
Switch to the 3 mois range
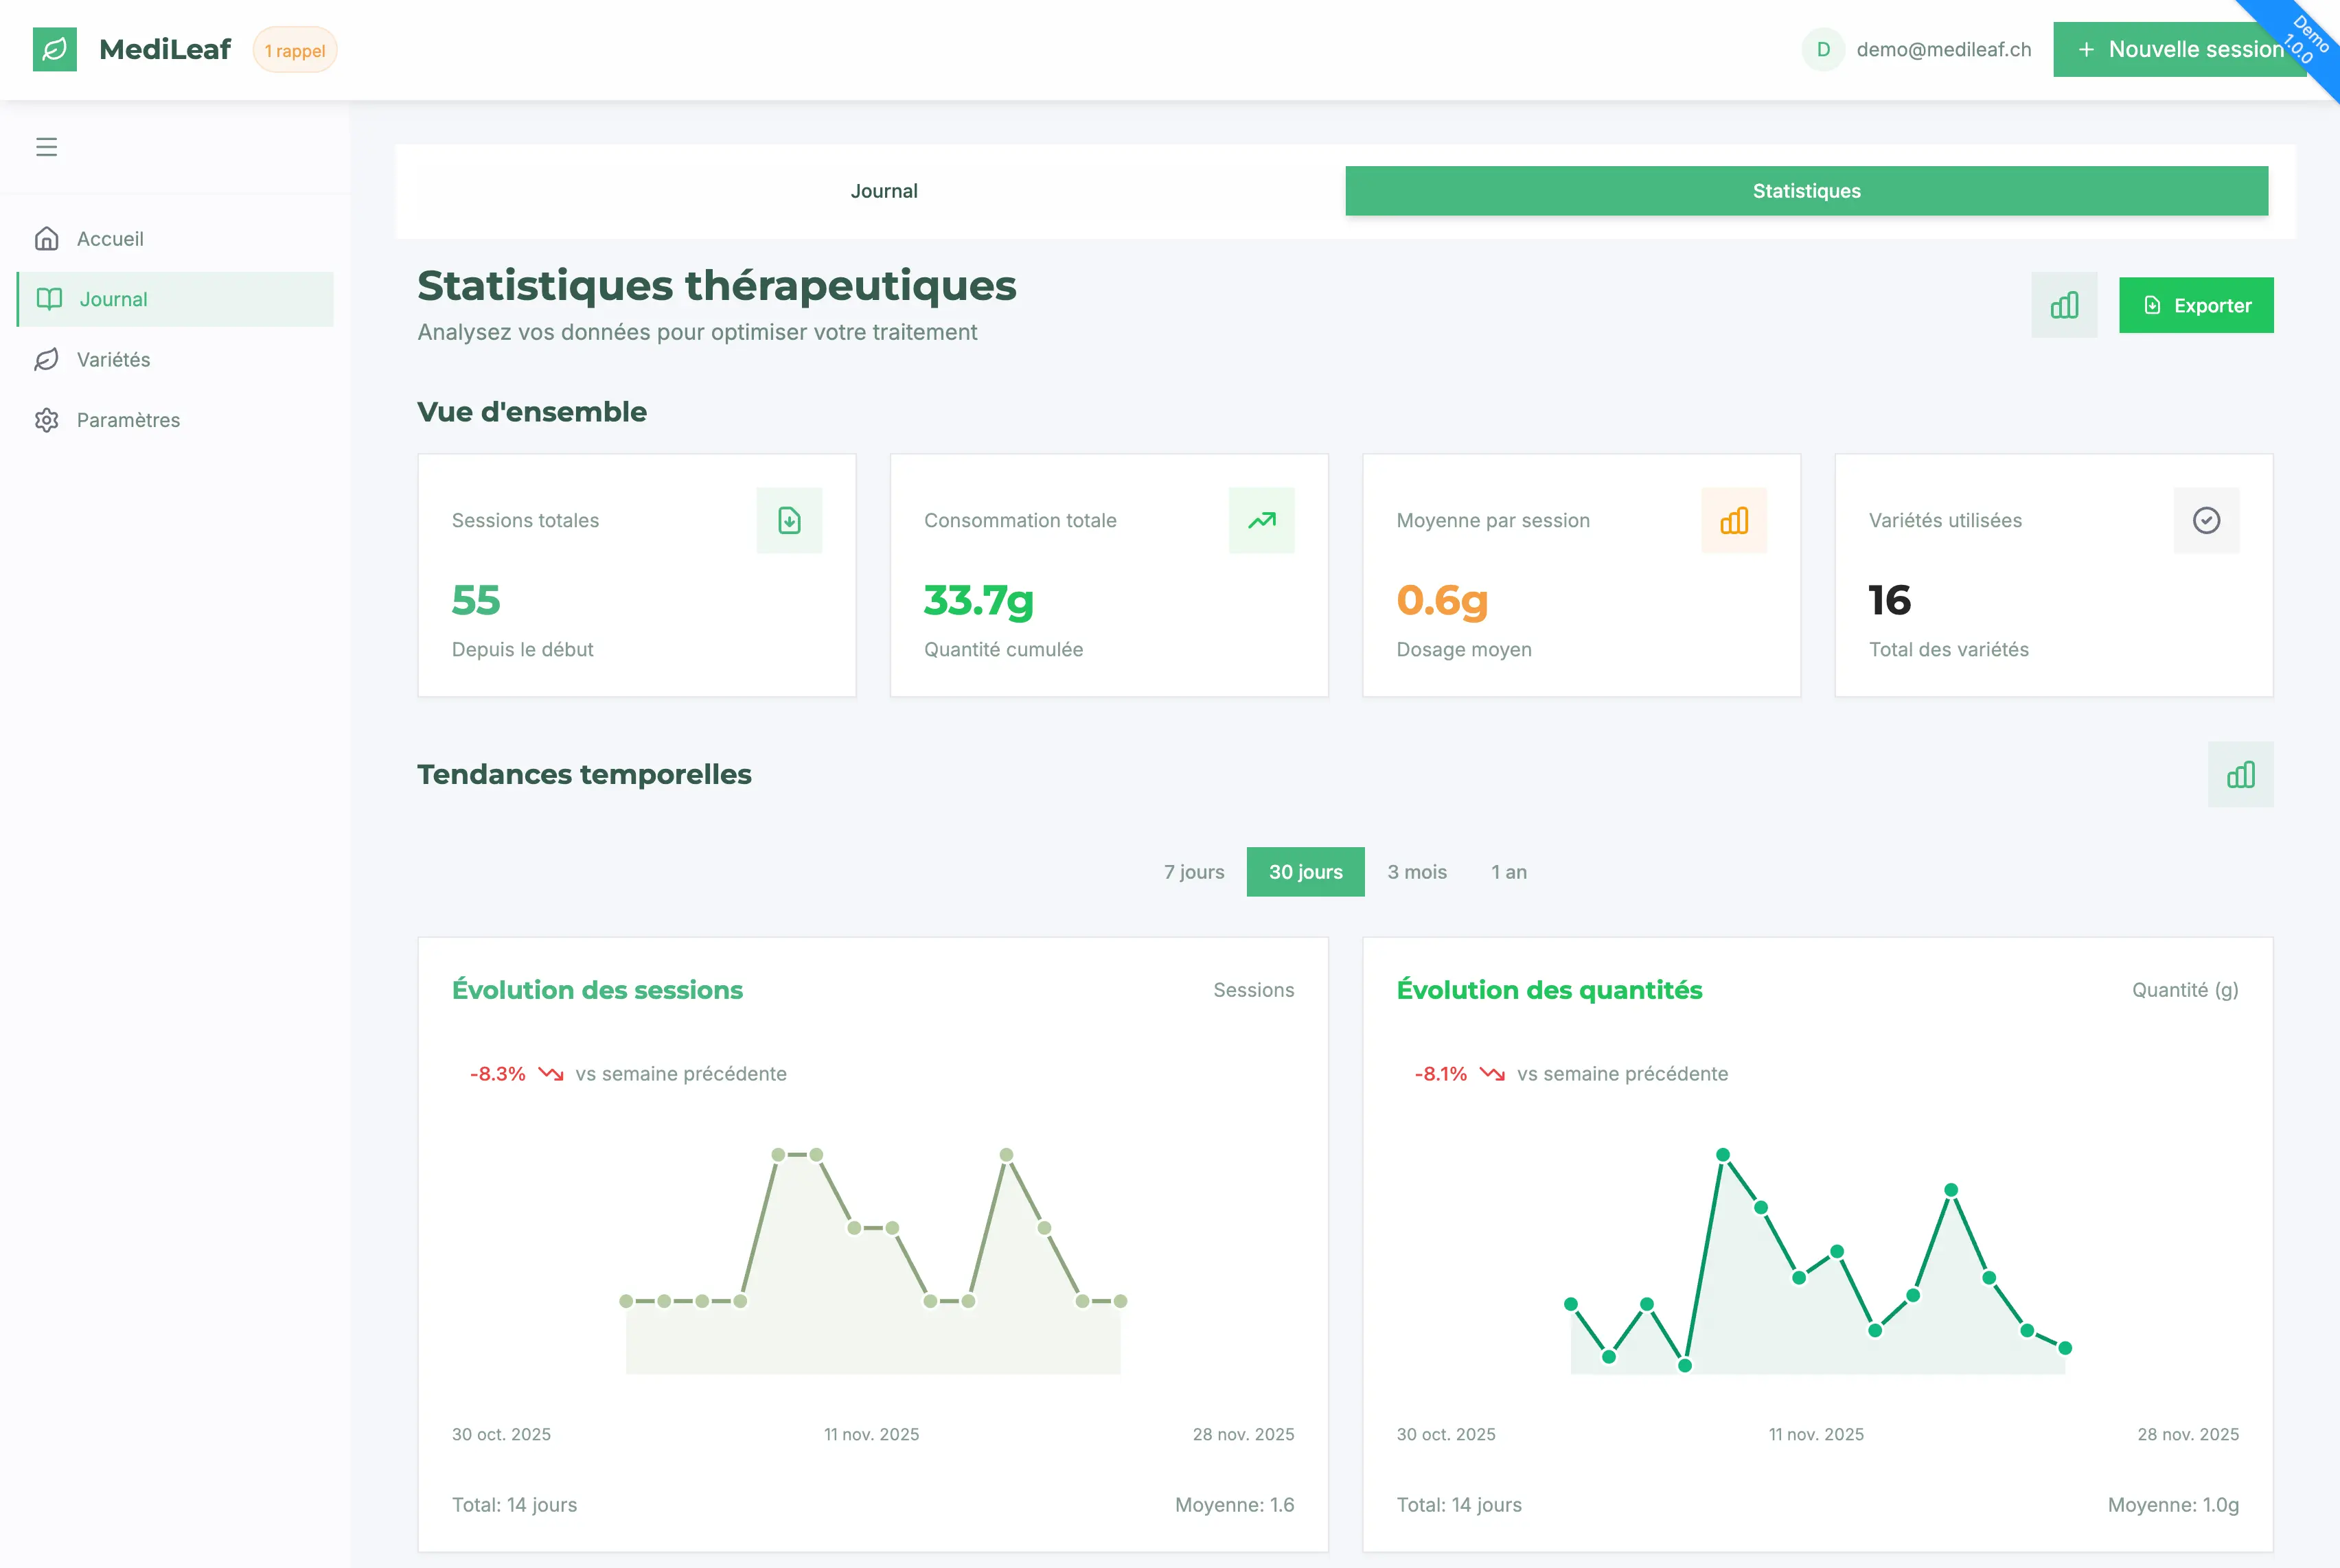click(x=1417, y=871)
